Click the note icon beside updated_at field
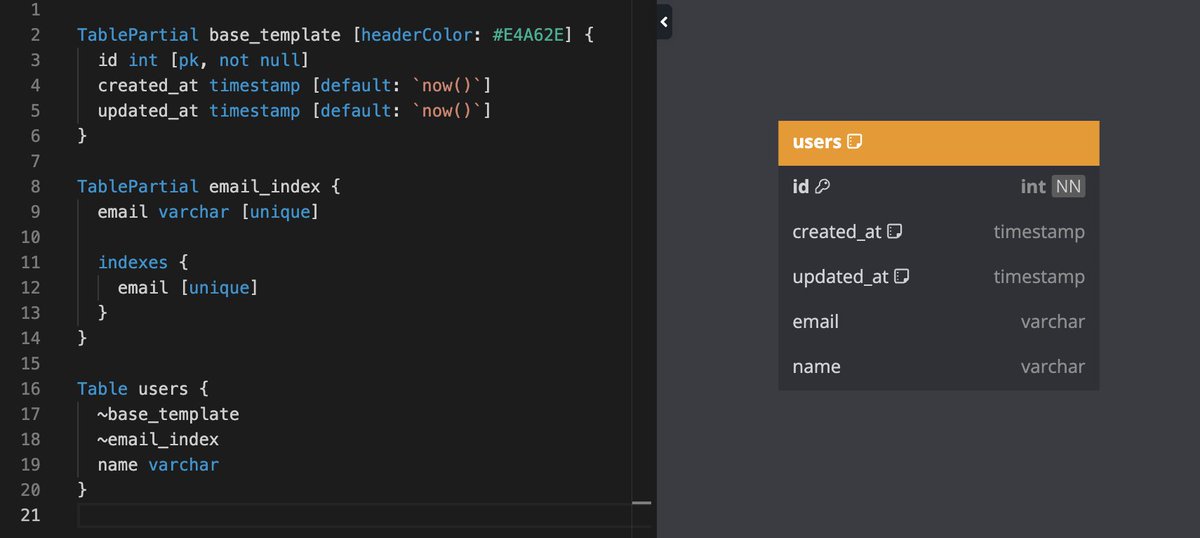 (x=901, y=277)
